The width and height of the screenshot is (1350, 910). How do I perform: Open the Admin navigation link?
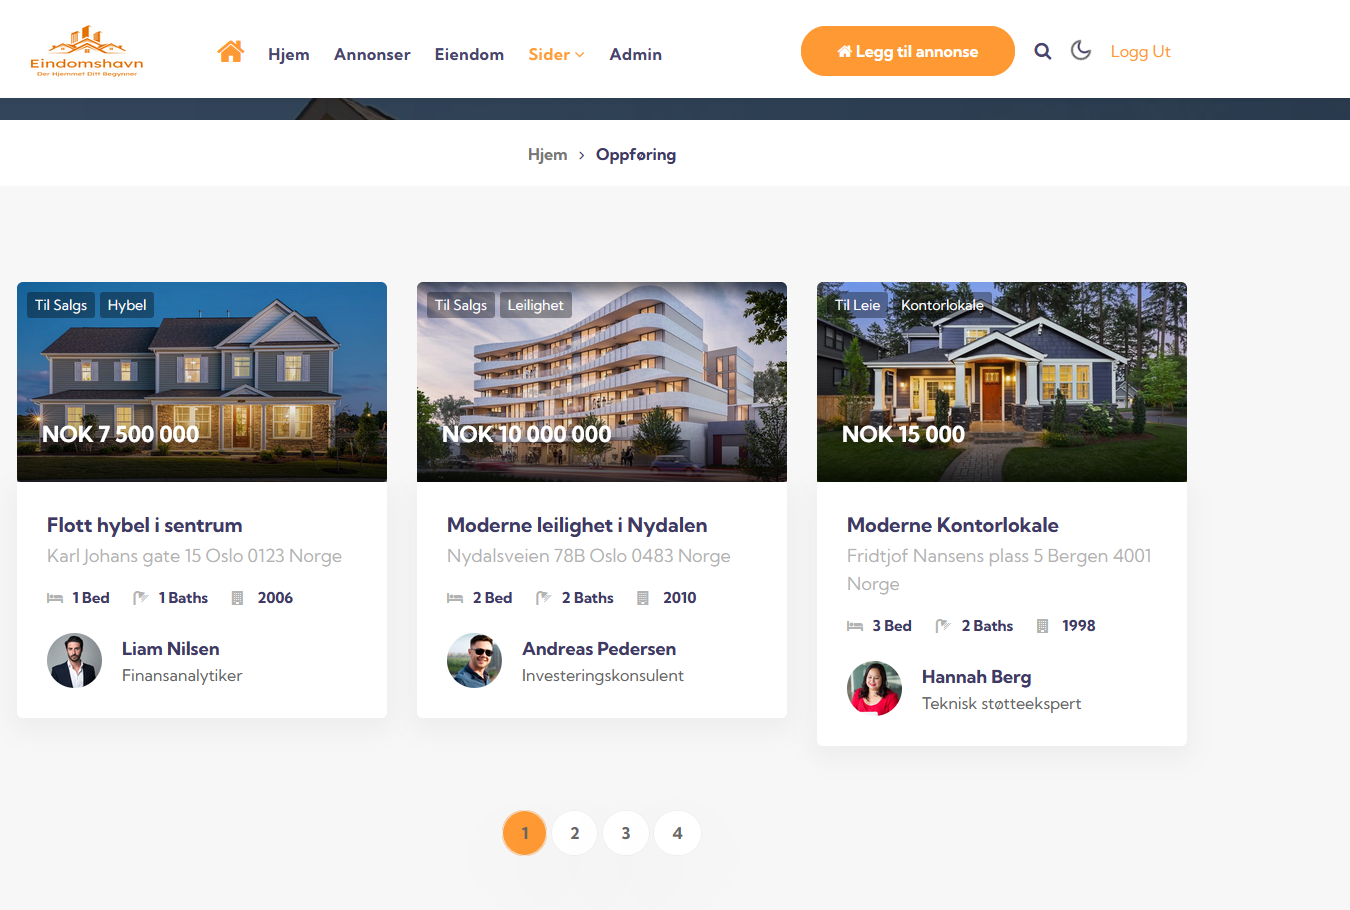636,54
